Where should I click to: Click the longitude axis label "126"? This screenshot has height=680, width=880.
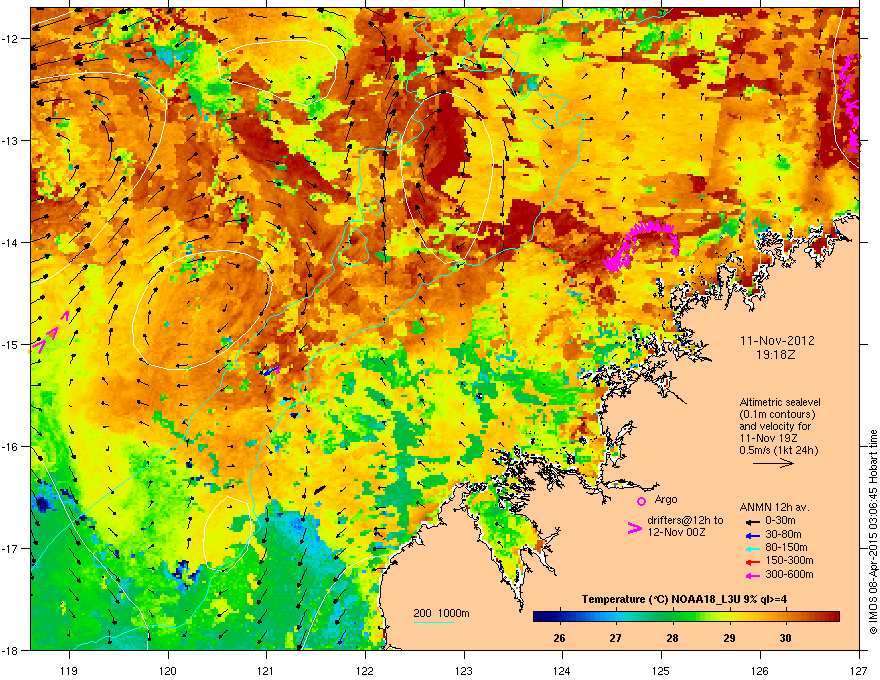[x=760, y=670]
